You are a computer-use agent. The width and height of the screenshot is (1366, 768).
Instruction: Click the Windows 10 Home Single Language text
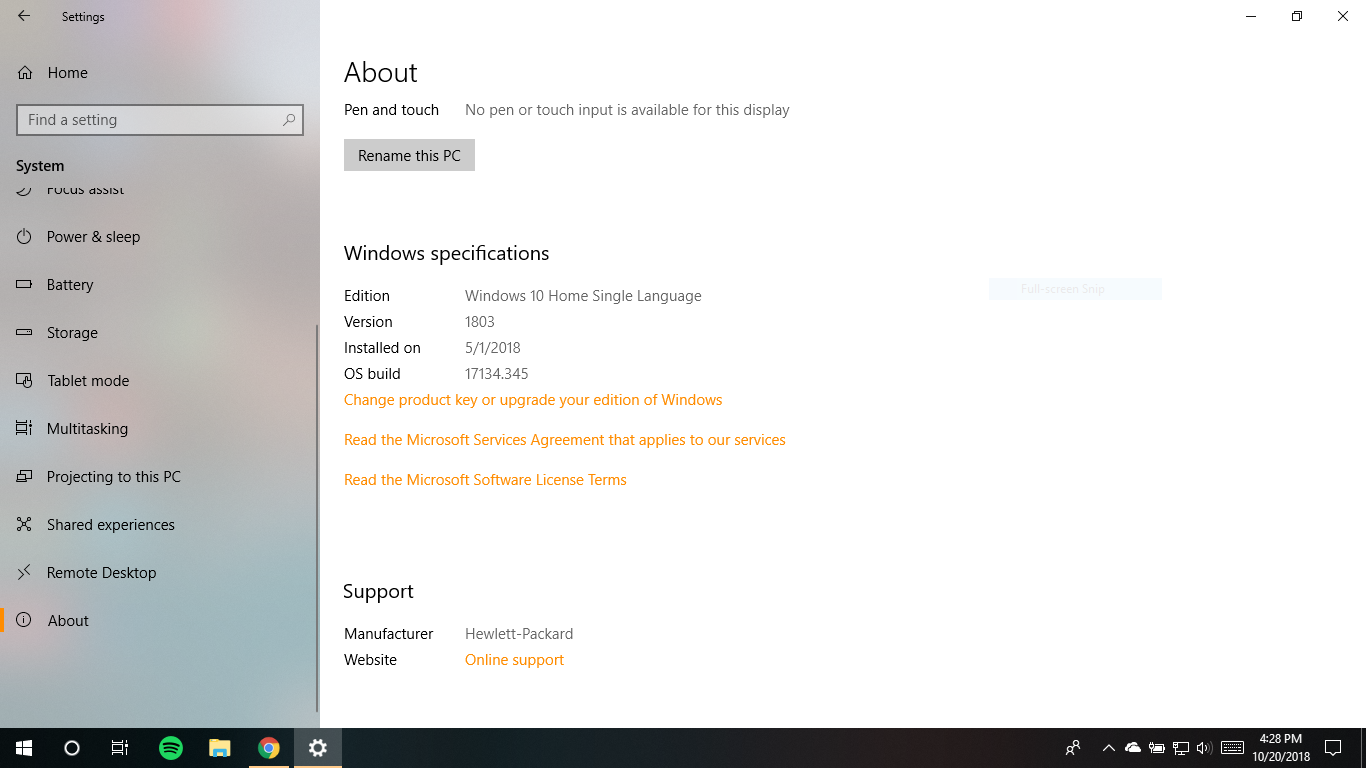coord(583,296)
